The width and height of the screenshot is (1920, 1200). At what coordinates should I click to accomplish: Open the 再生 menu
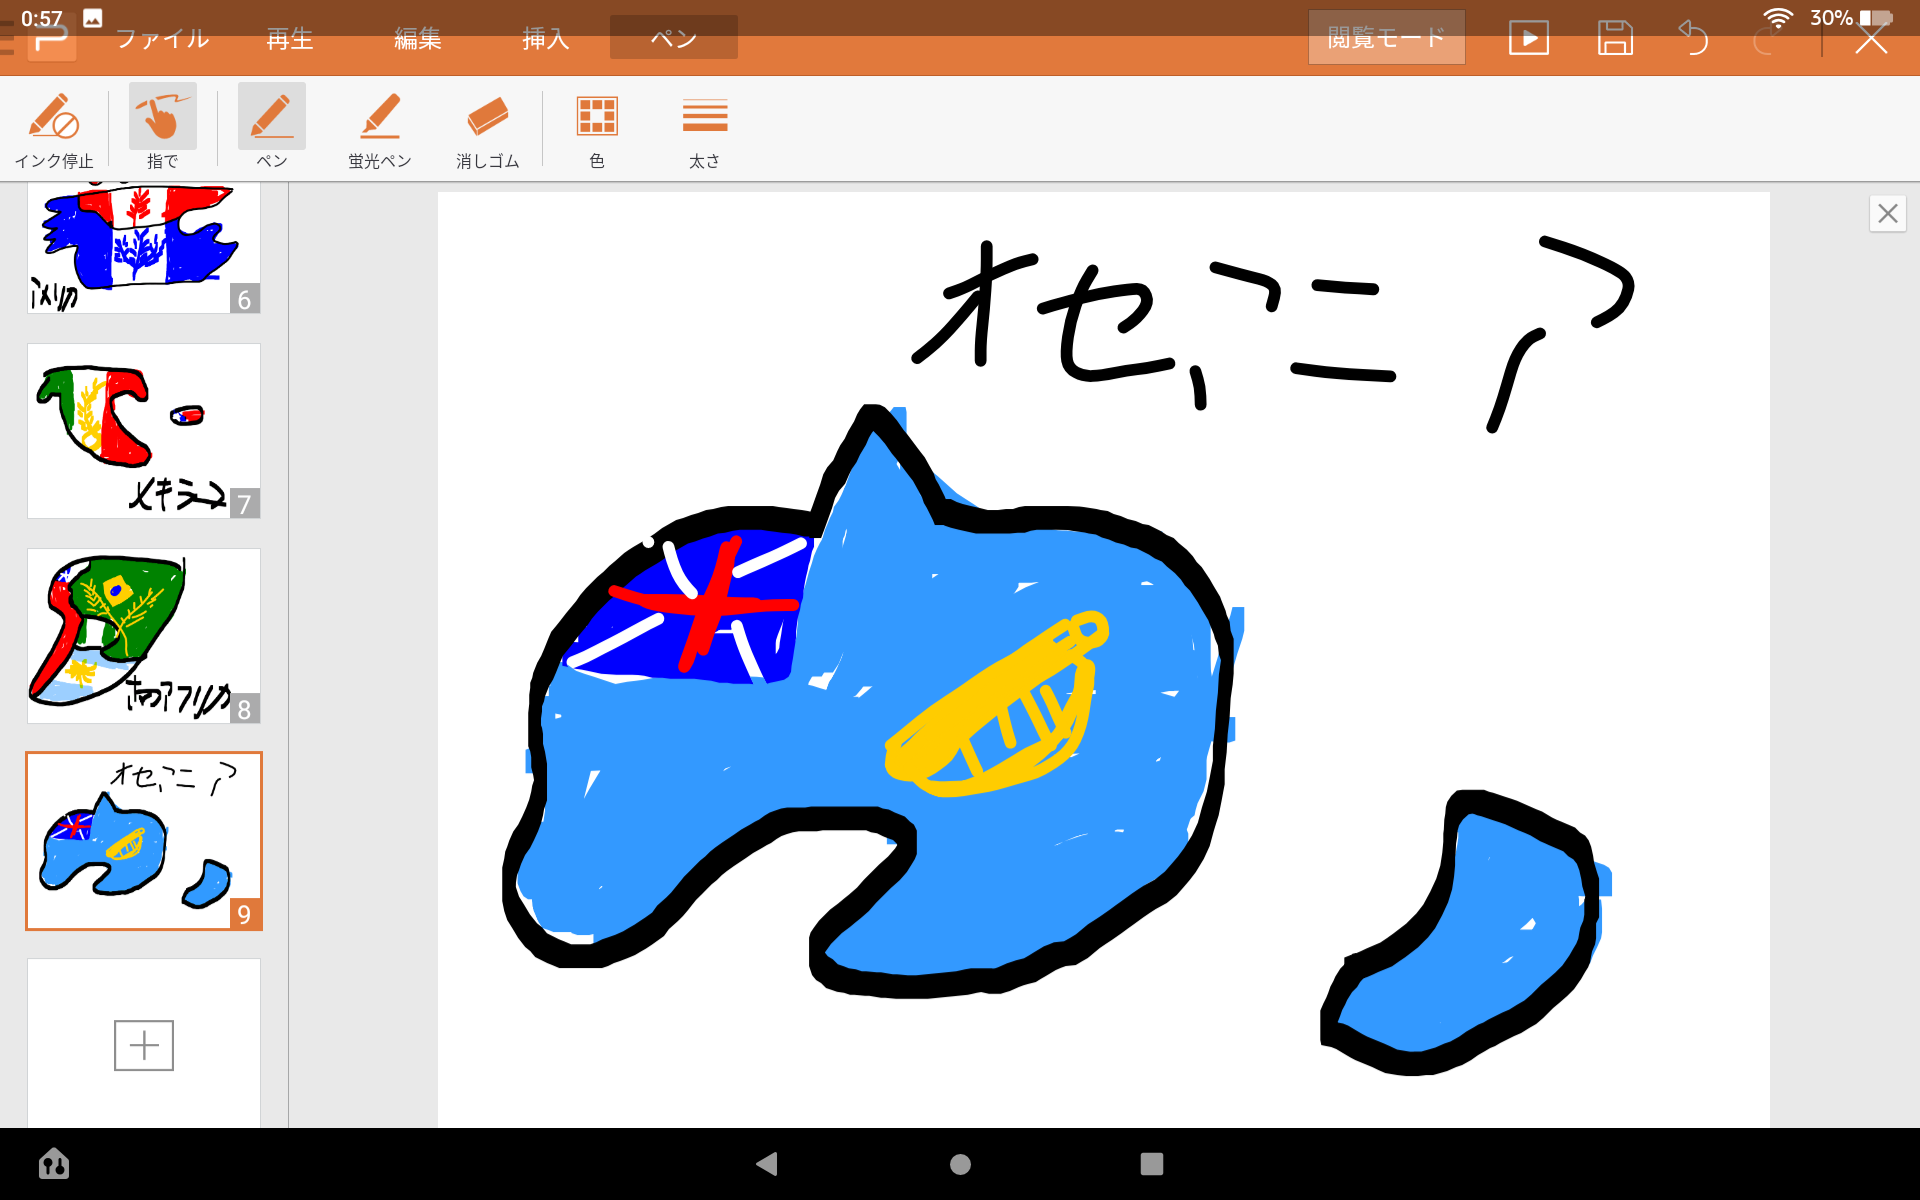(x=290, y=38)
